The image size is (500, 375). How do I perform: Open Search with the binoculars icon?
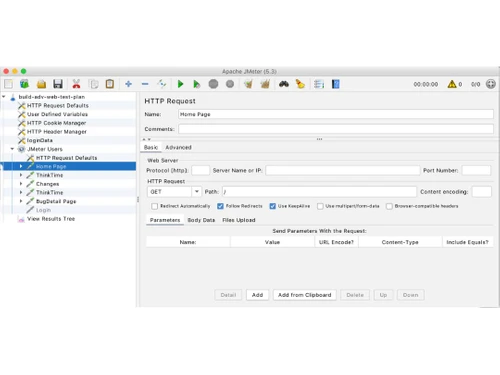pyautogui.click(x=284, y=84)
